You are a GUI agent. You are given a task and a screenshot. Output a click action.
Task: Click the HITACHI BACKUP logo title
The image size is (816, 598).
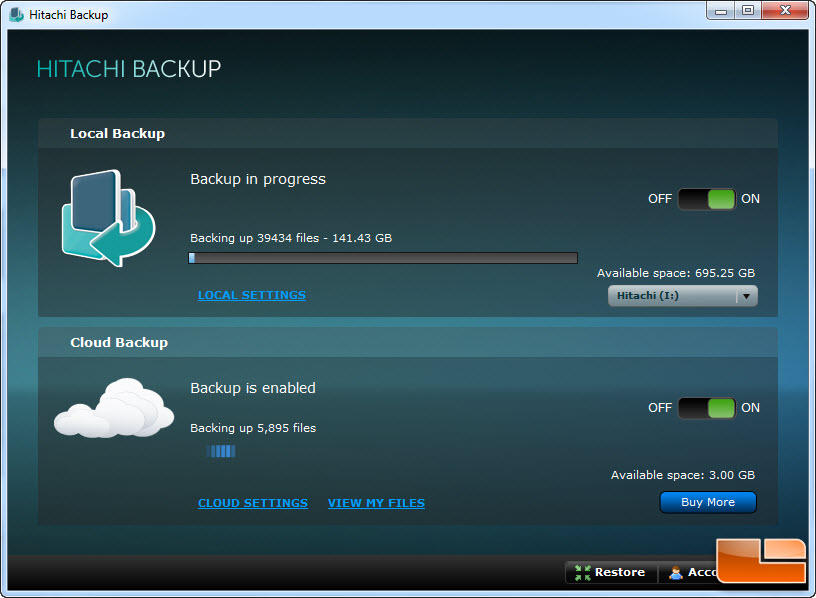coord(129,69)
